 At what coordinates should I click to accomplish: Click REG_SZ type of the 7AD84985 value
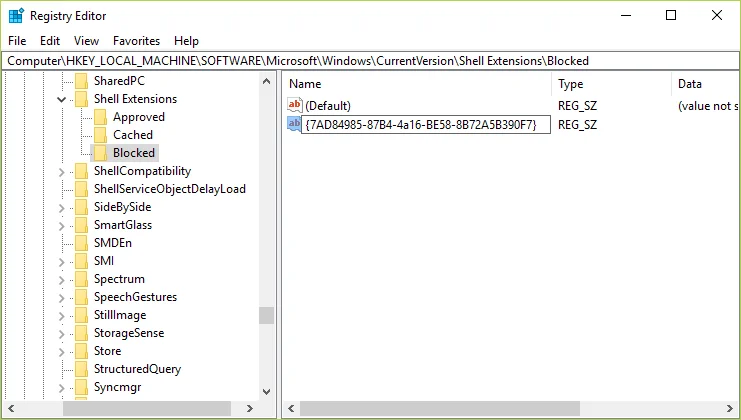pyautogui.click(x=577, y=125)
